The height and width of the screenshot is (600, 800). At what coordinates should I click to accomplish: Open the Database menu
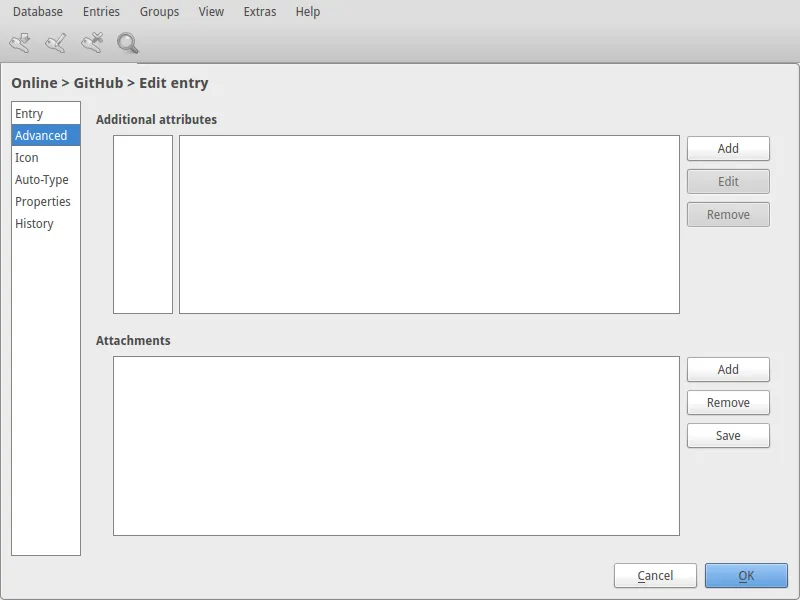[37, 12]
